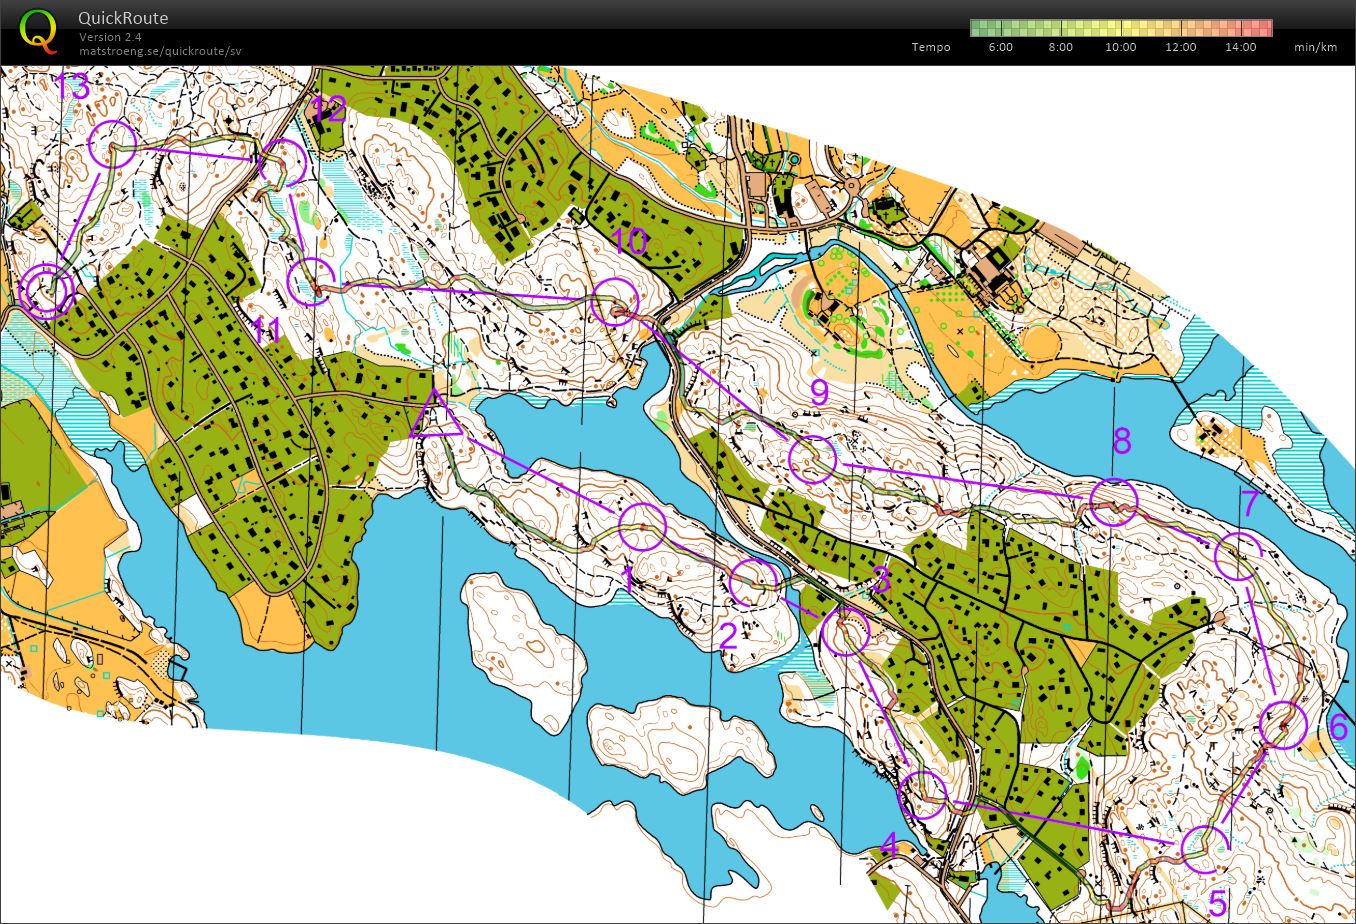The image size is (1356, 924).
Task: Click control circle 8 on the course
Action: coord(1113,503)
